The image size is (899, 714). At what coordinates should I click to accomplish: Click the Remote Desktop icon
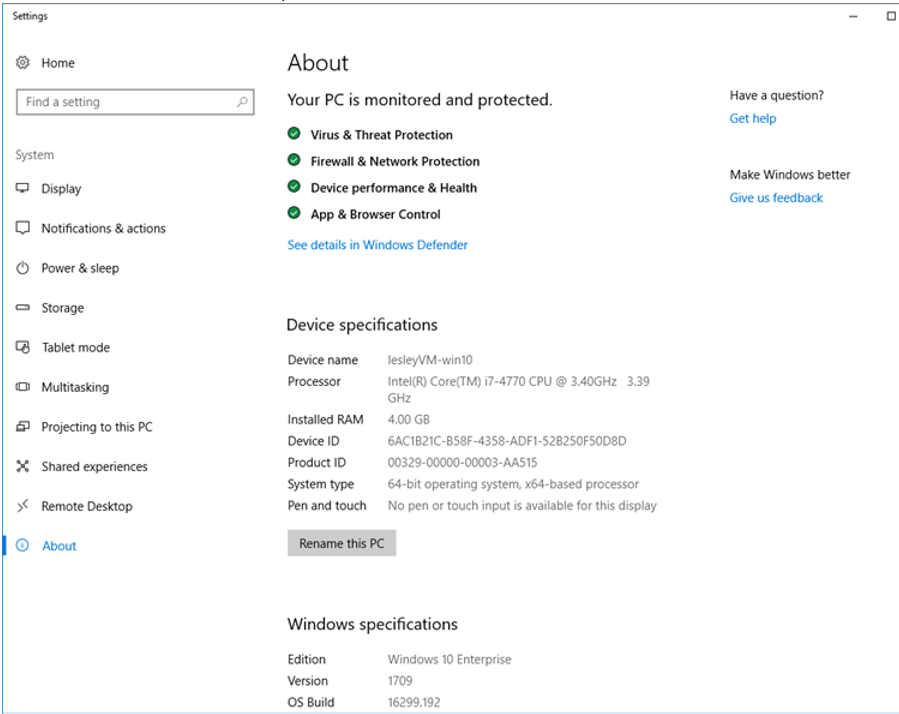pos(22,506)
